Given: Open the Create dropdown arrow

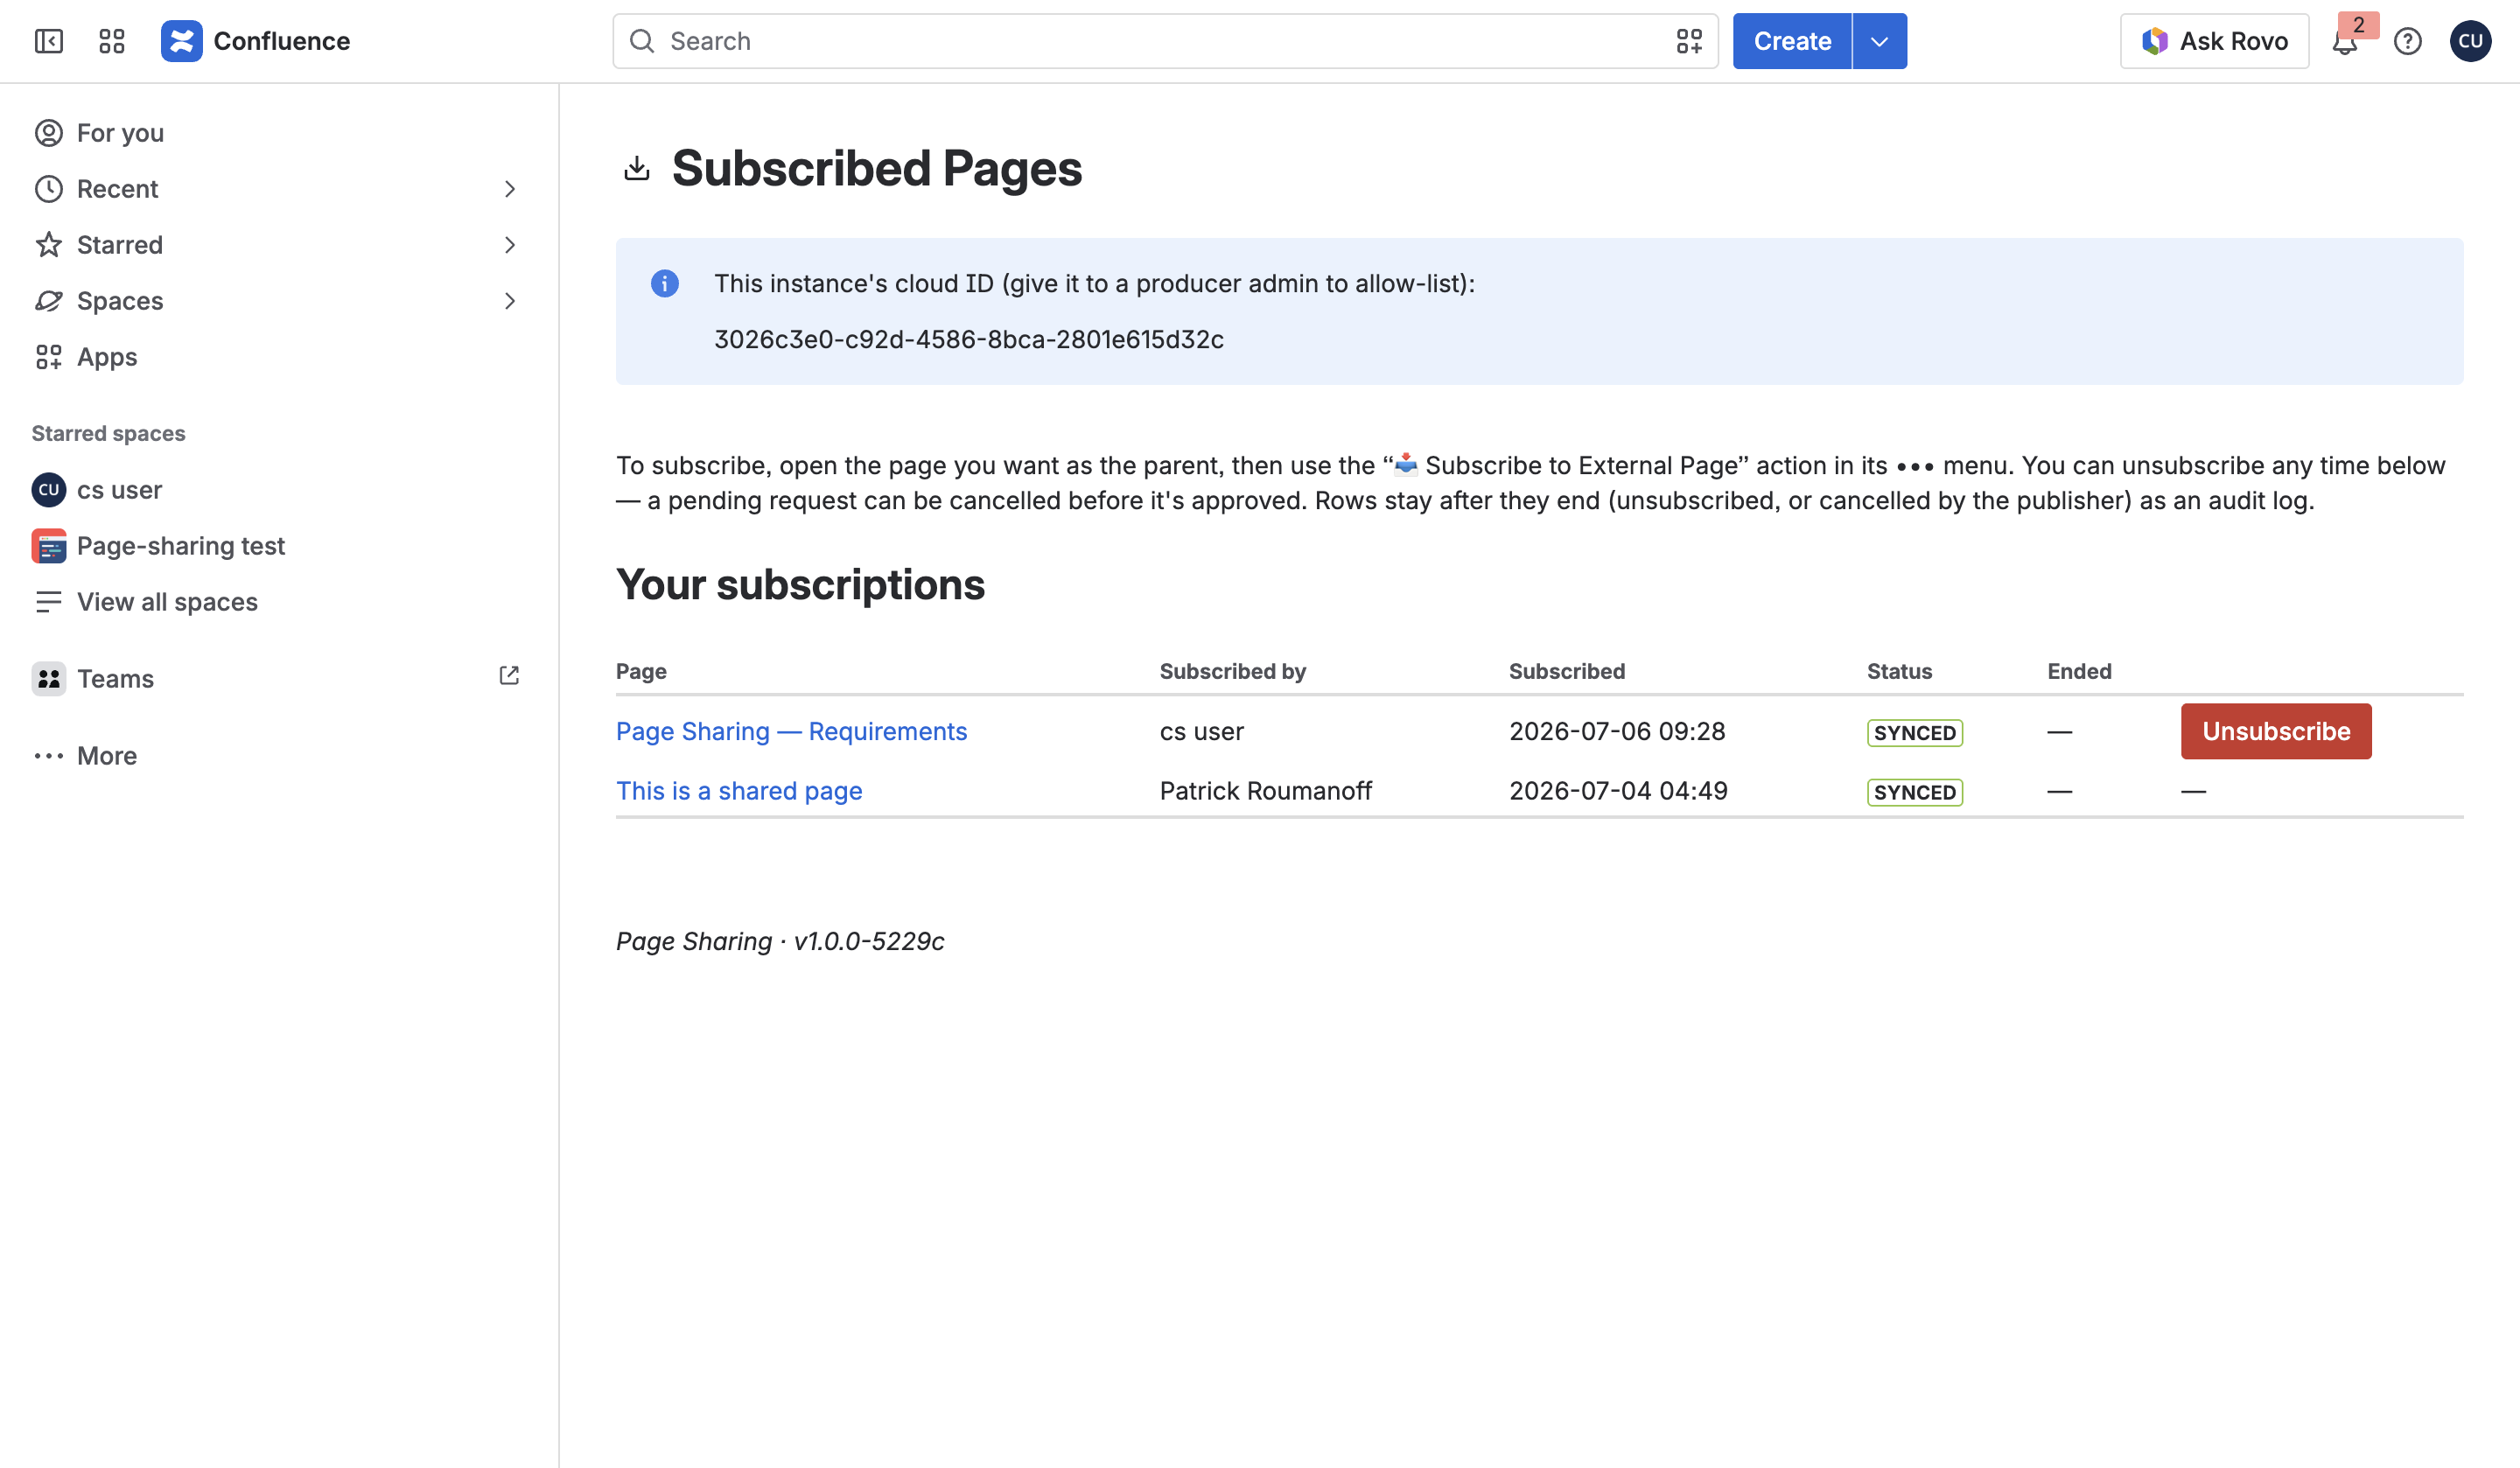Looking at the screenshot, I should pos(1879,41).
